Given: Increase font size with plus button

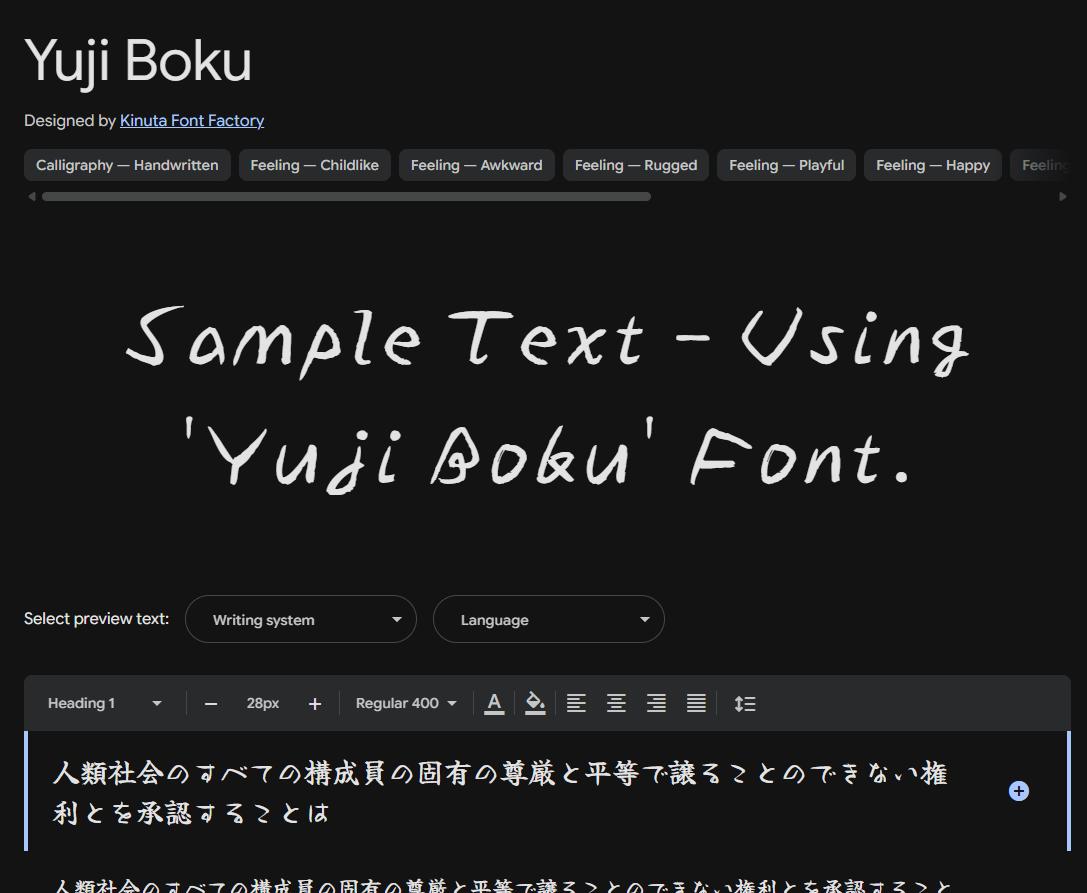Looking at the screenshot, I should click(x=315, y=704).
